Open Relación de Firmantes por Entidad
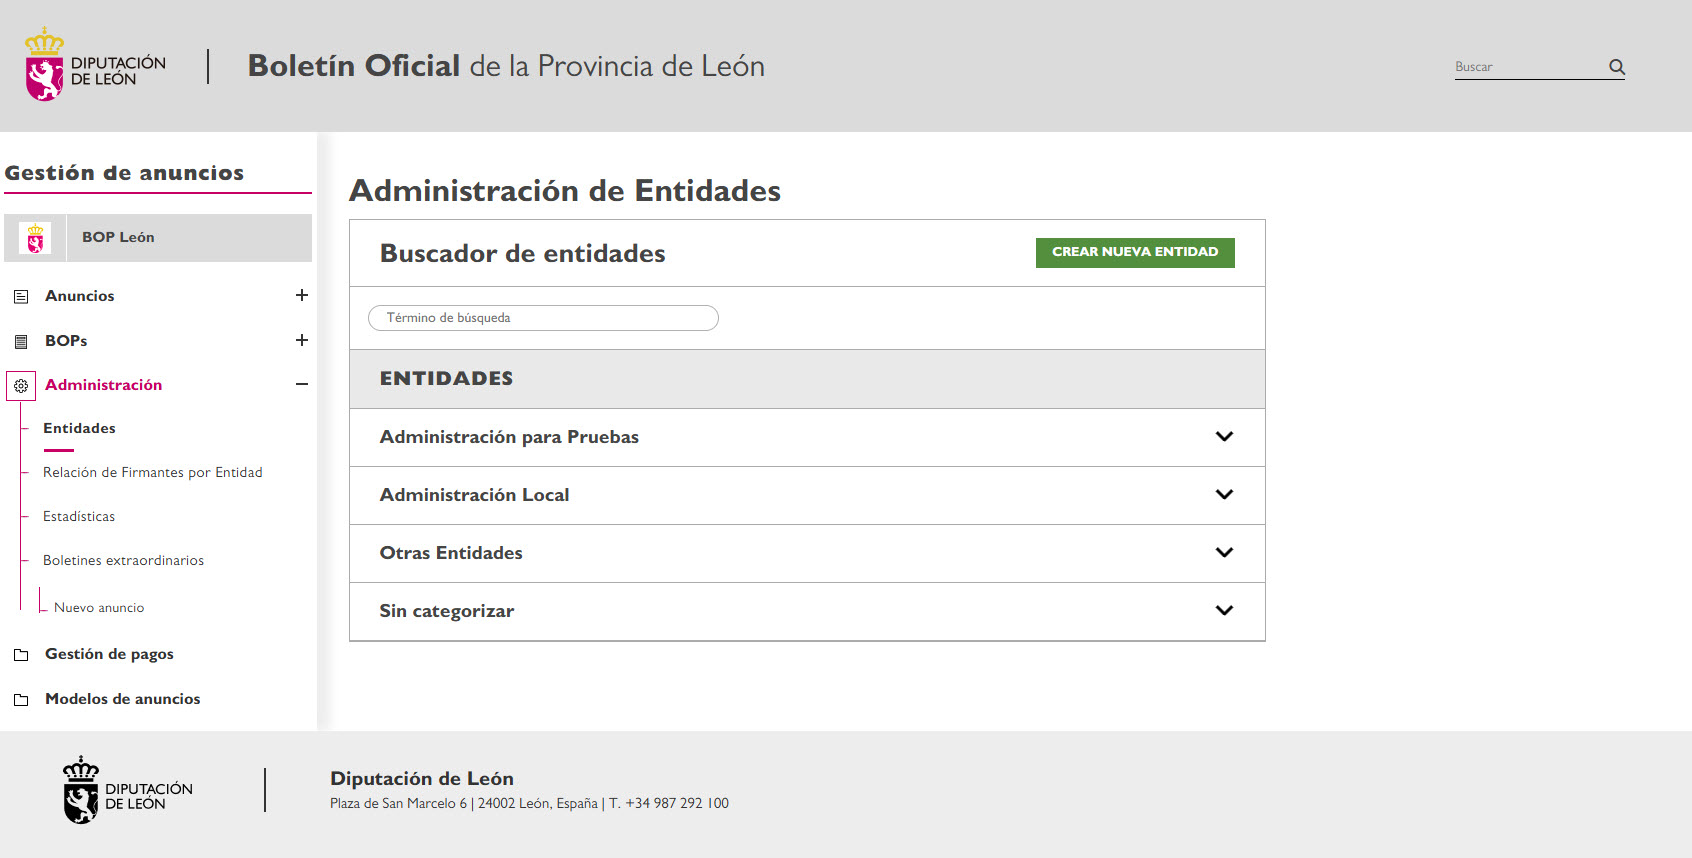The width and height of the screenshot is (1692, 858). 152,473
